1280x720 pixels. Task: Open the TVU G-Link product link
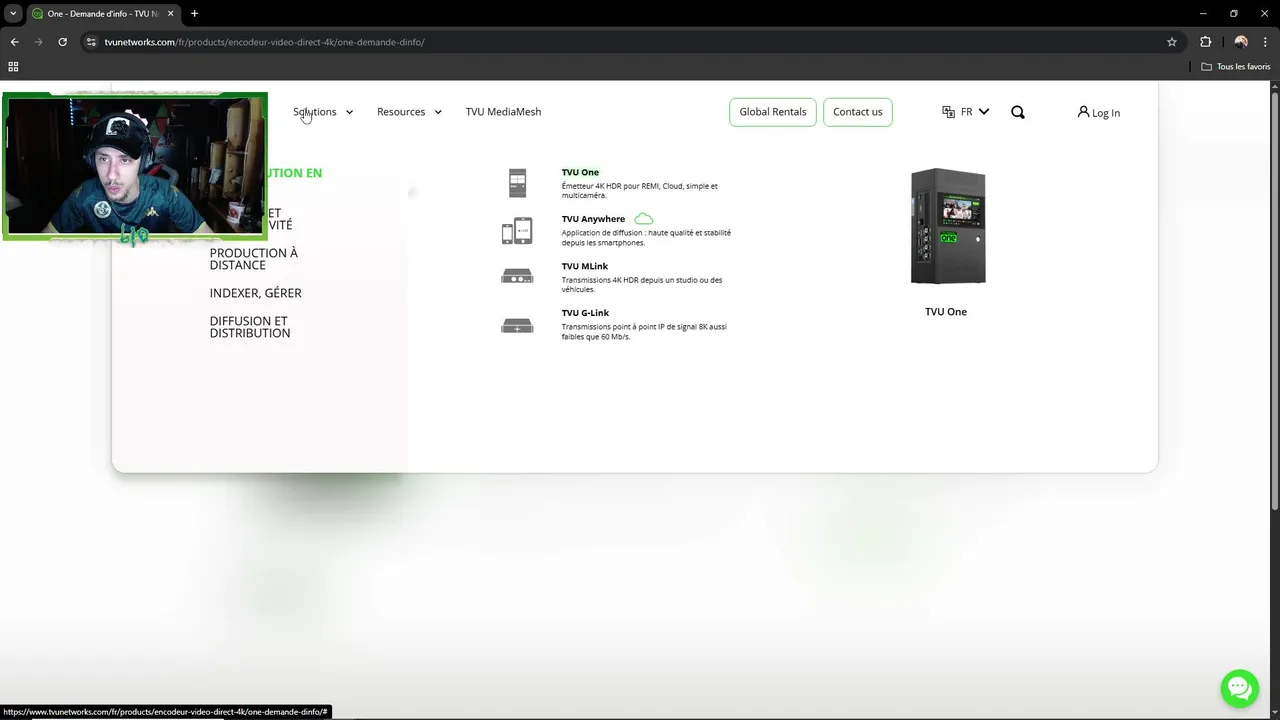point(585,313)
